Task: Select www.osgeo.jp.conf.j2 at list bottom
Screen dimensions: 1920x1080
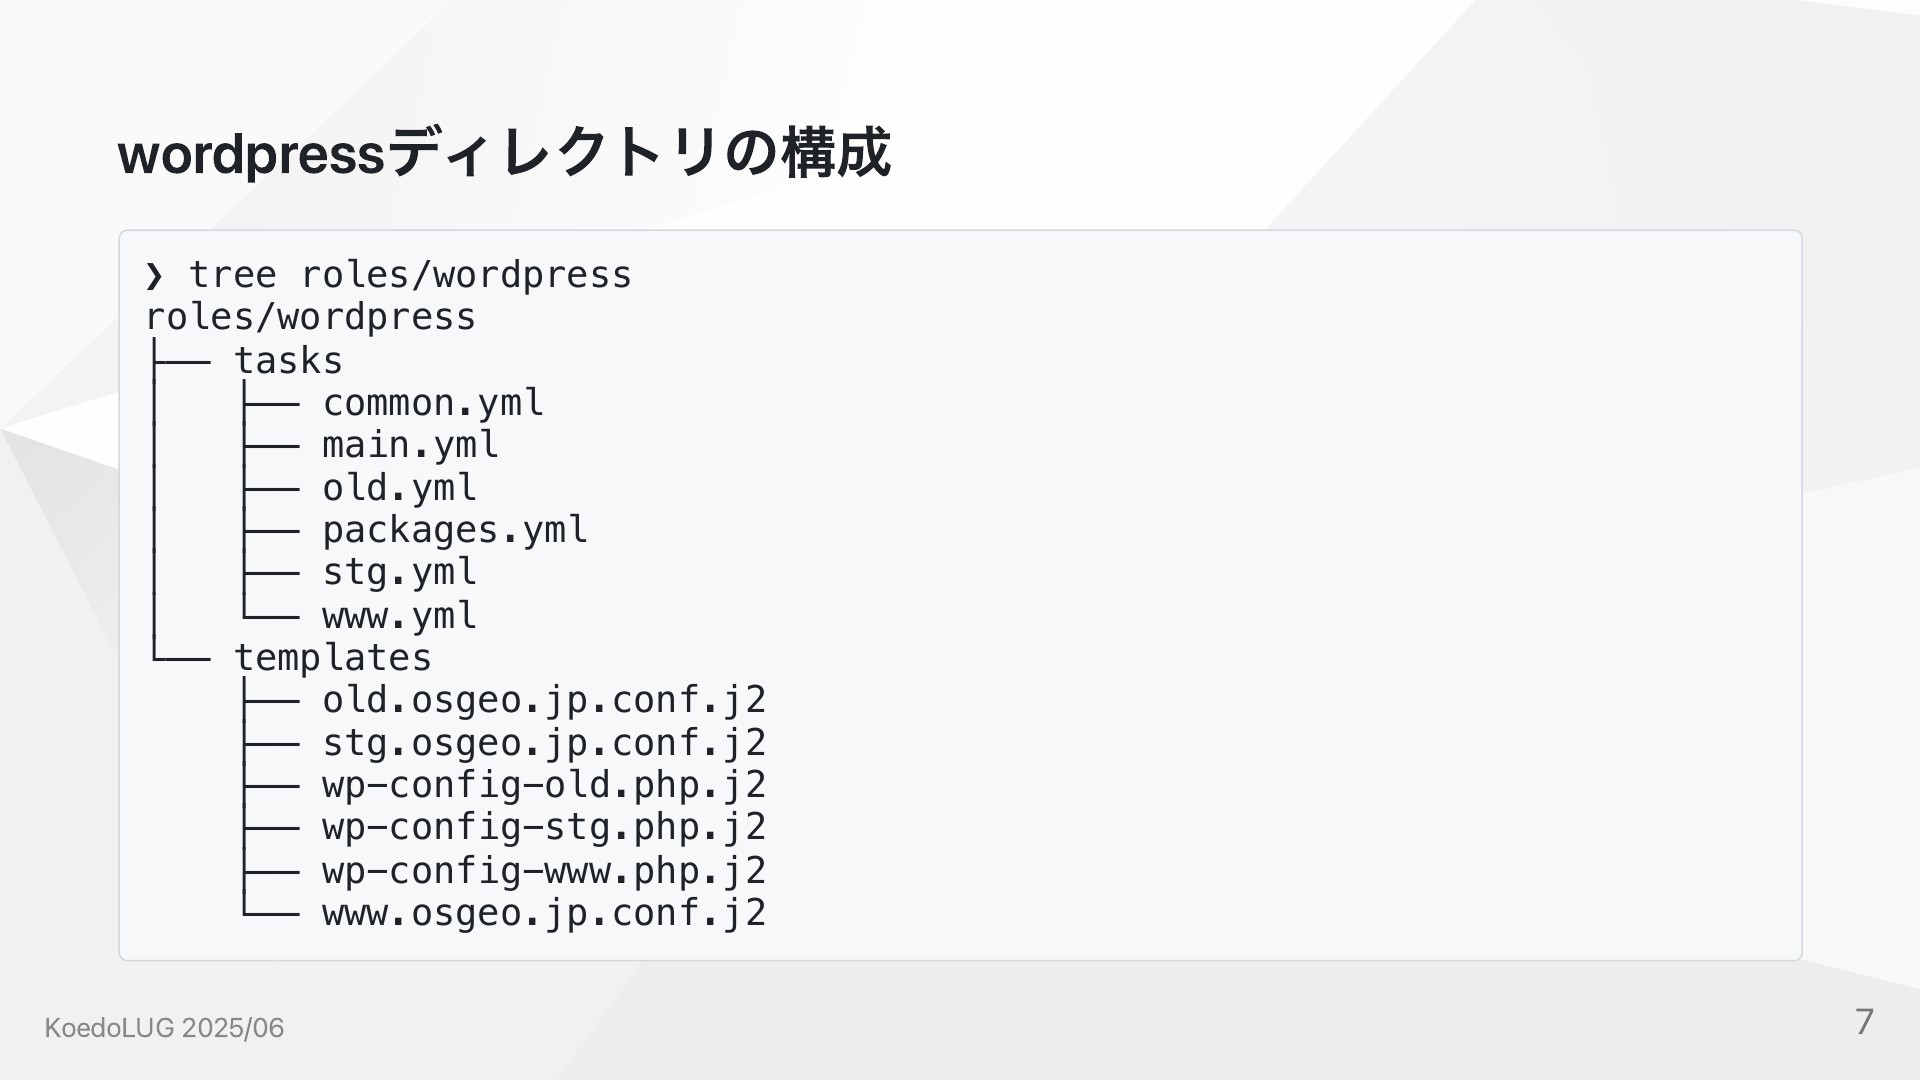Action: pyautogui.click(x=544, y=912)
